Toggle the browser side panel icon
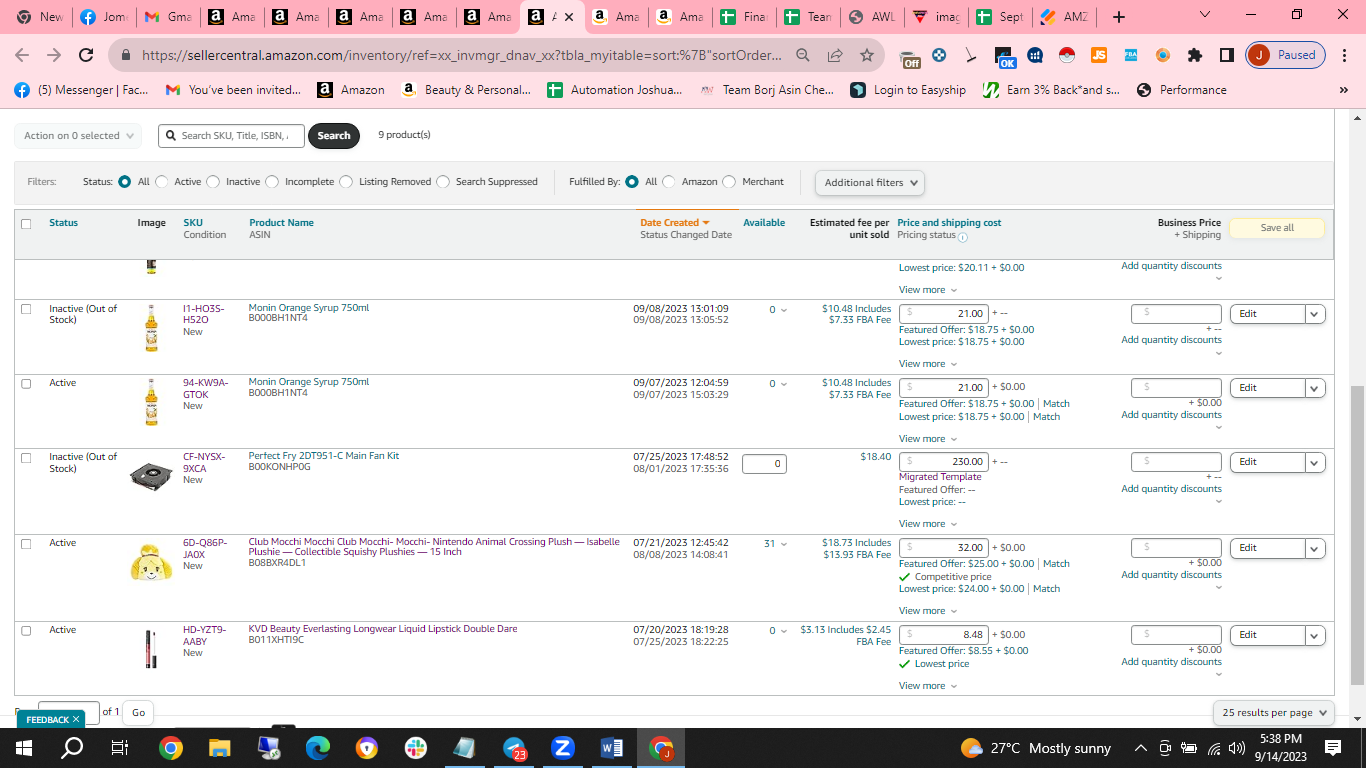The image size is (1366, 768). (x=1226, y=55)
